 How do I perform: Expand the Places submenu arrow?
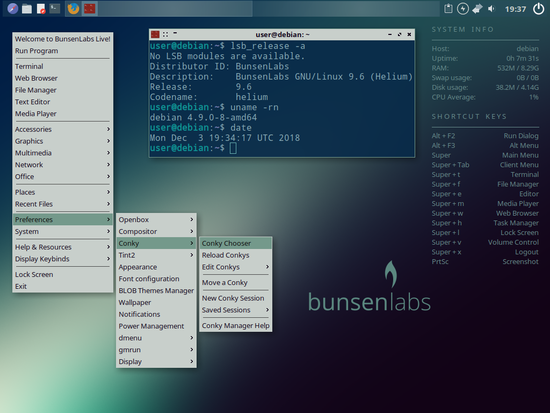108,192
